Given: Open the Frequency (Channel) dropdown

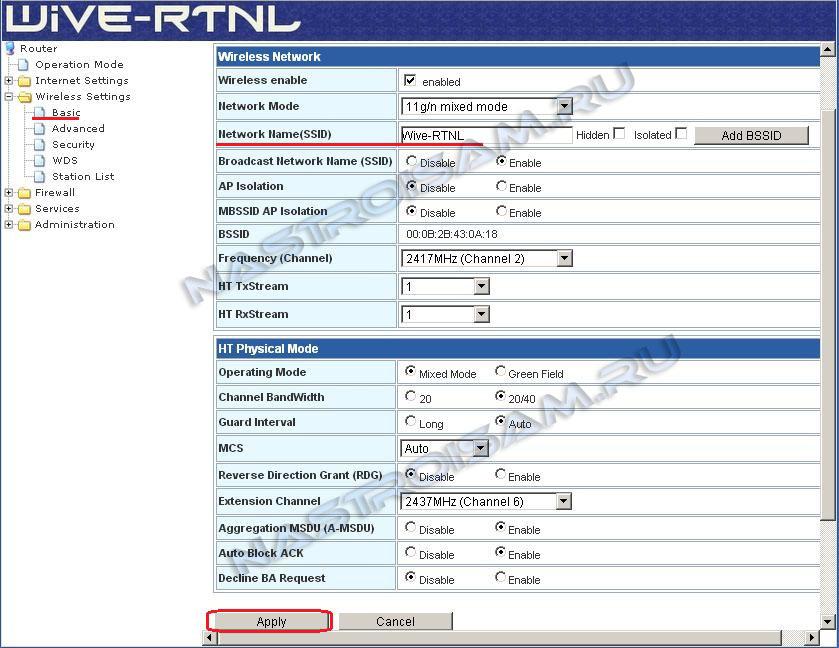Looking at the screenshot, I should tap(564, 259).
